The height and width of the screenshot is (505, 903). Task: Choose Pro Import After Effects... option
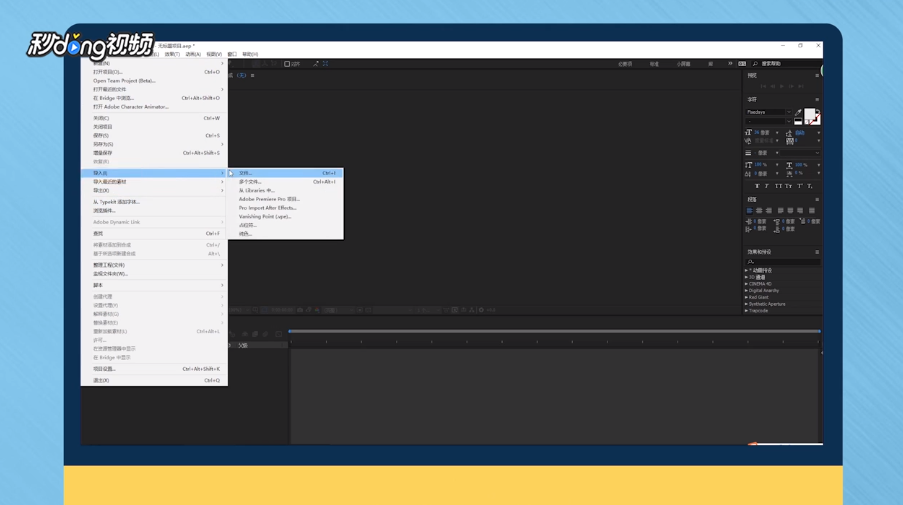coord(286,208)
